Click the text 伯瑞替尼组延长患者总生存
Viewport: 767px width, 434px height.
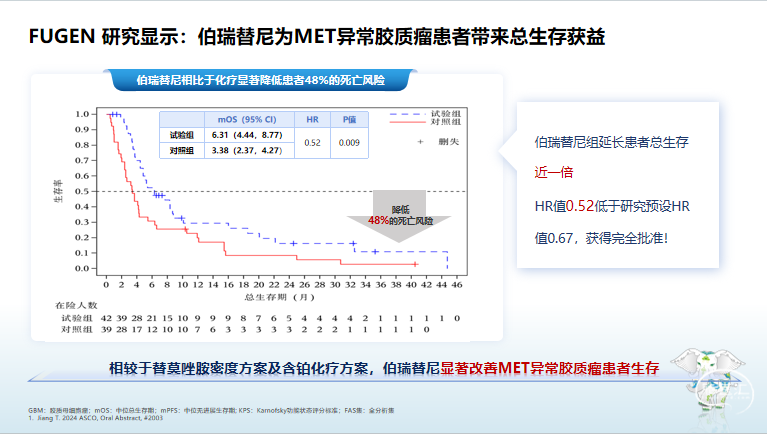[x=611, y=142]
